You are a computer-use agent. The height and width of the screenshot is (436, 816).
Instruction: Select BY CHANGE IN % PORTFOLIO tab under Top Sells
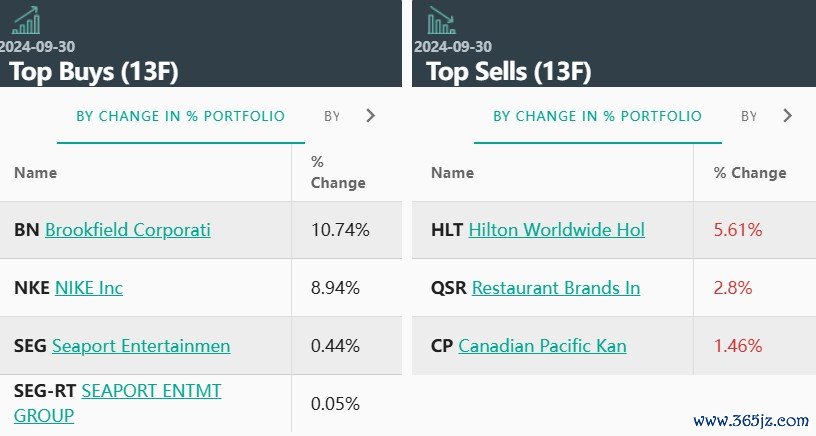click(x=597, y=116)
